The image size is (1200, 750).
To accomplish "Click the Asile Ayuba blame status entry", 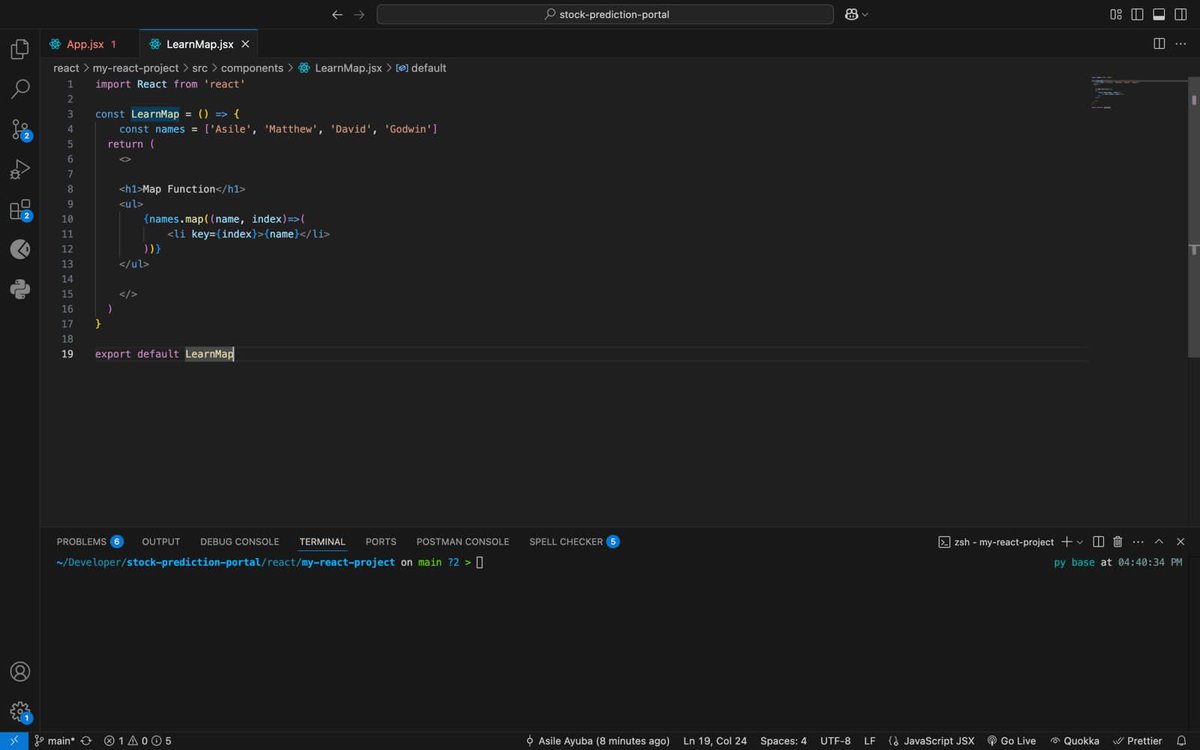I will 597,741.
